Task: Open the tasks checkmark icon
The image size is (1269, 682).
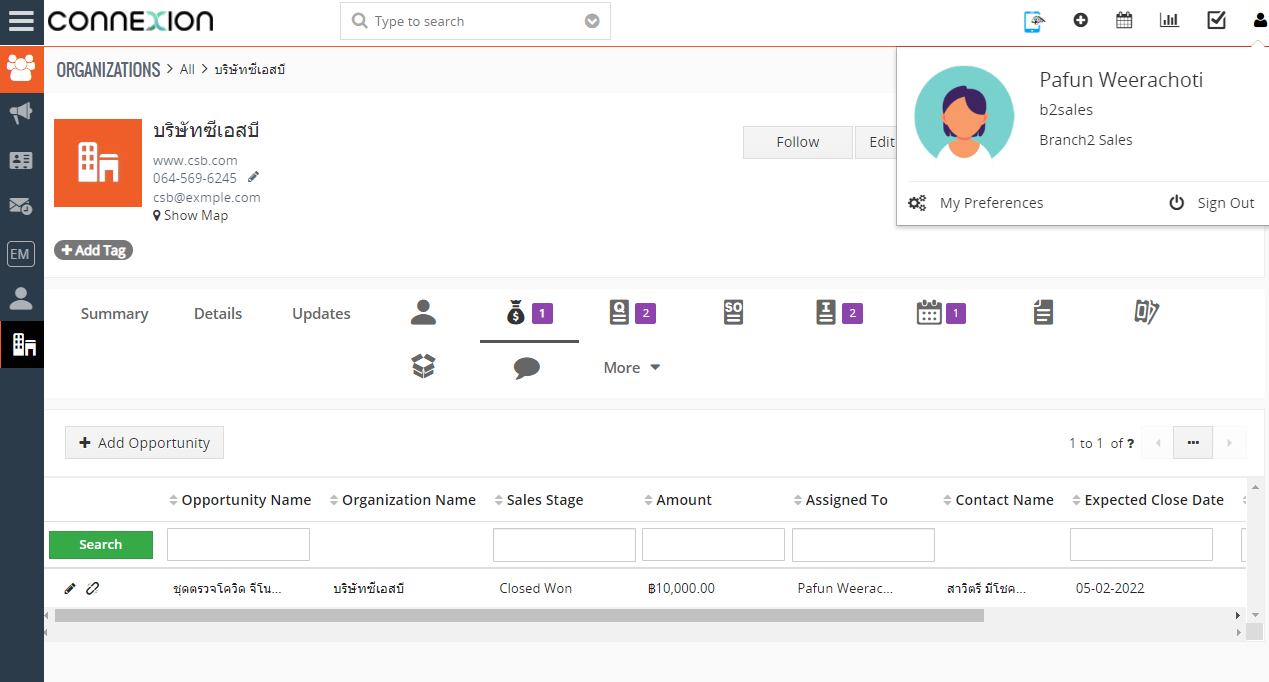Action: [1216, 20]
